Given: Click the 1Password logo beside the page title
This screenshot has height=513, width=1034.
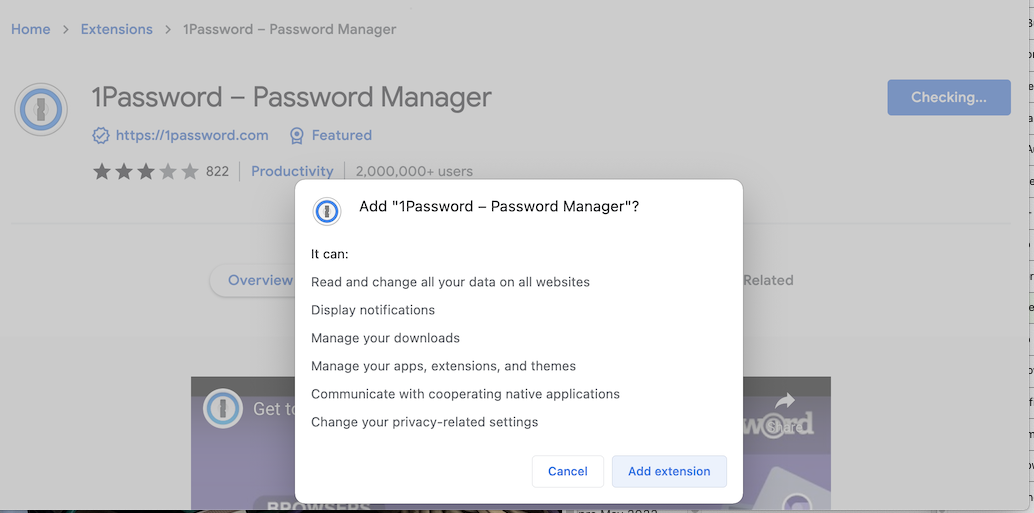Looking at the screenshot, I should [x=41, y=110].
